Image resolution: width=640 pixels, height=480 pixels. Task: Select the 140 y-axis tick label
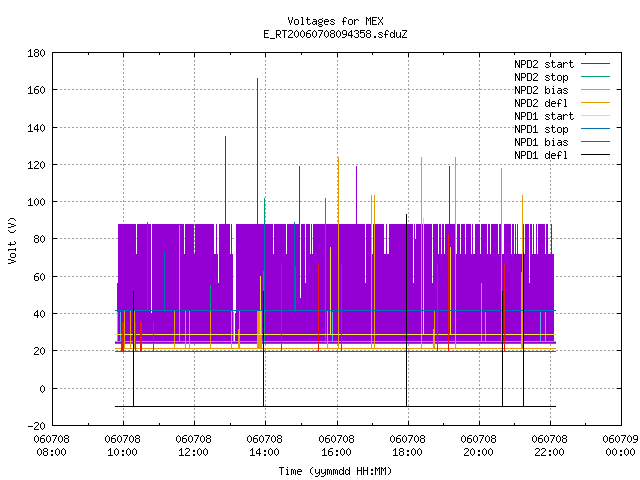click(36, 128)
